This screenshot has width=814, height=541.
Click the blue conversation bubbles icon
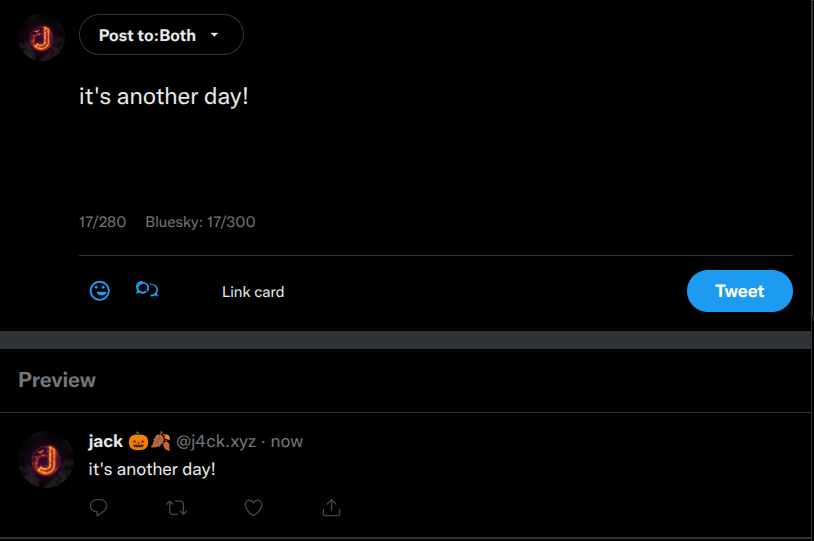(147, 291)
